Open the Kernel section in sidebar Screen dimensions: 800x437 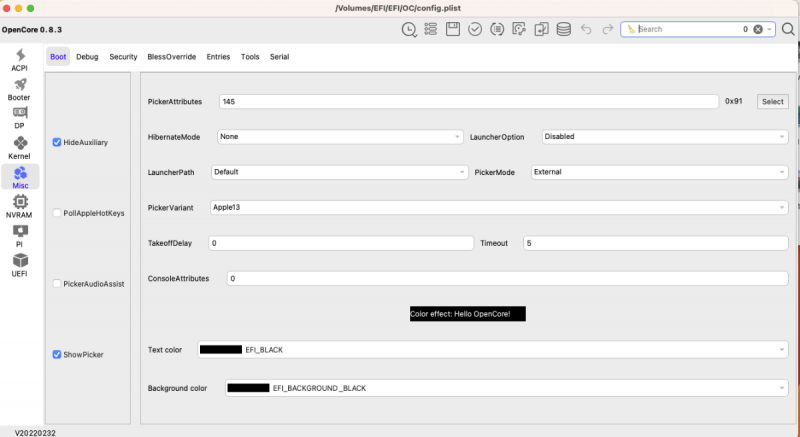[19, 148]
